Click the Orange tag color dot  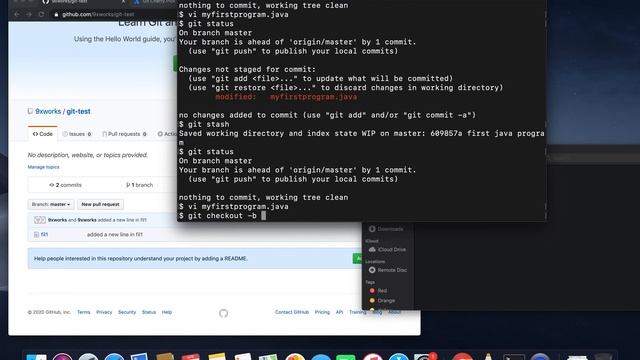pos(372,300)
